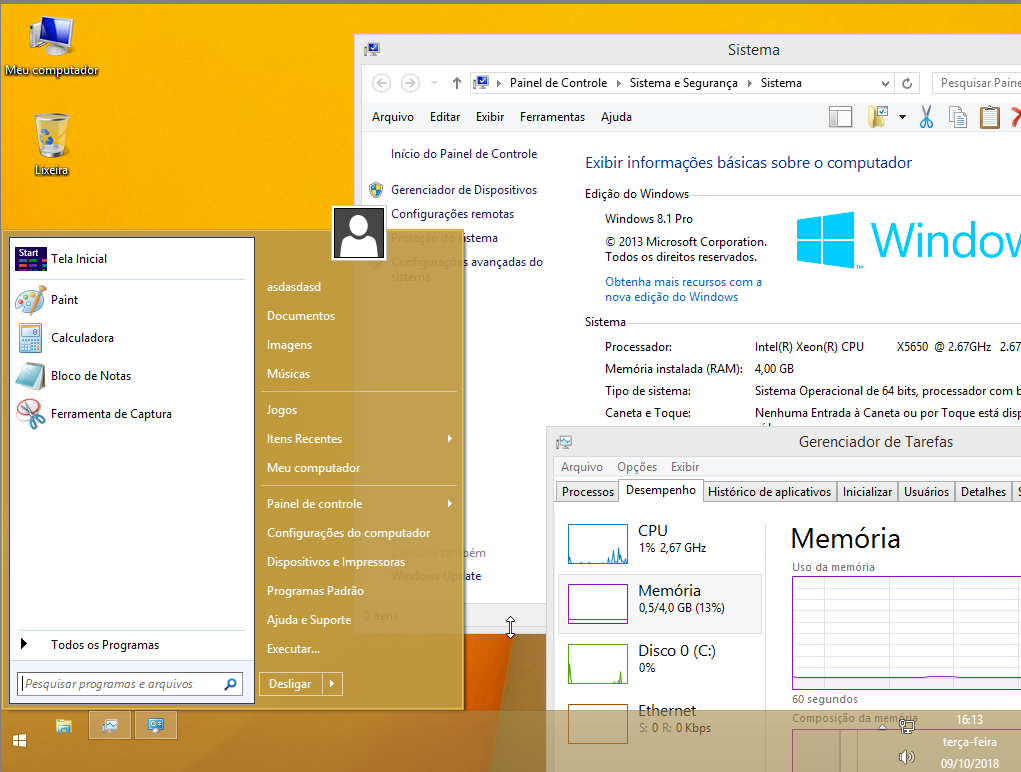The height and width of the screenshot is (772, 1021).
Task: Open Configurações remotas link
Action: 452,214
